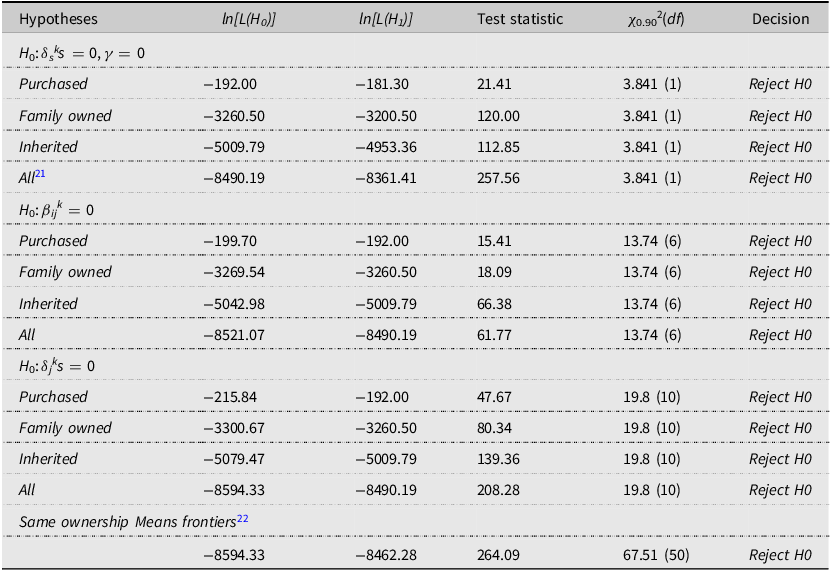Click the Test statistic column header

tap(520, 19)
